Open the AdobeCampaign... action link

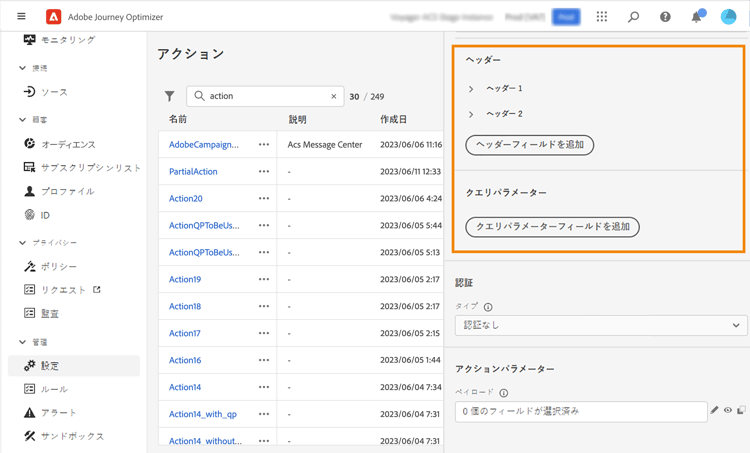click(204, 144)
